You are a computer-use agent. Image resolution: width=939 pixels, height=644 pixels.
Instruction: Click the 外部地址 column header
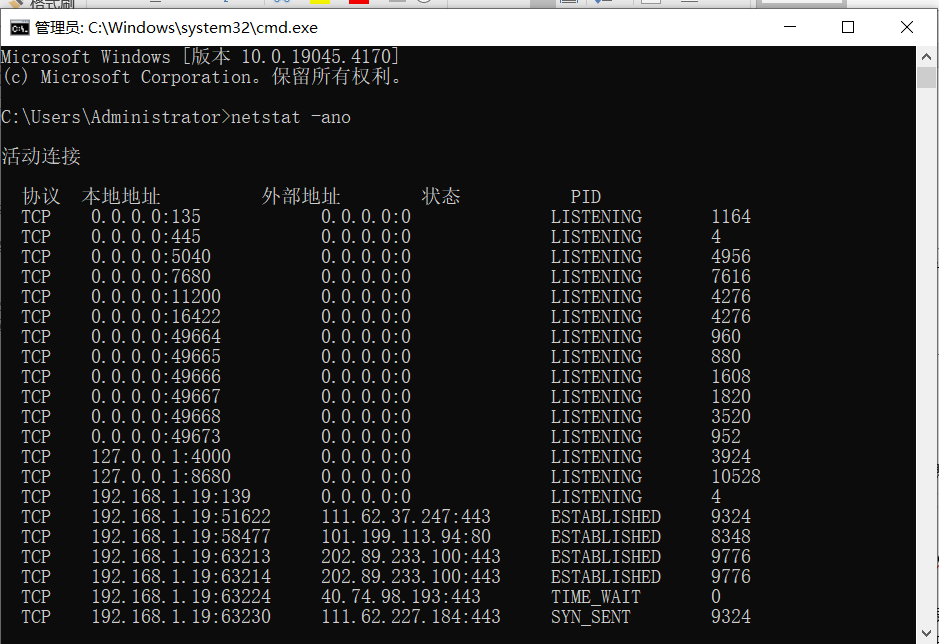point(301,196)
